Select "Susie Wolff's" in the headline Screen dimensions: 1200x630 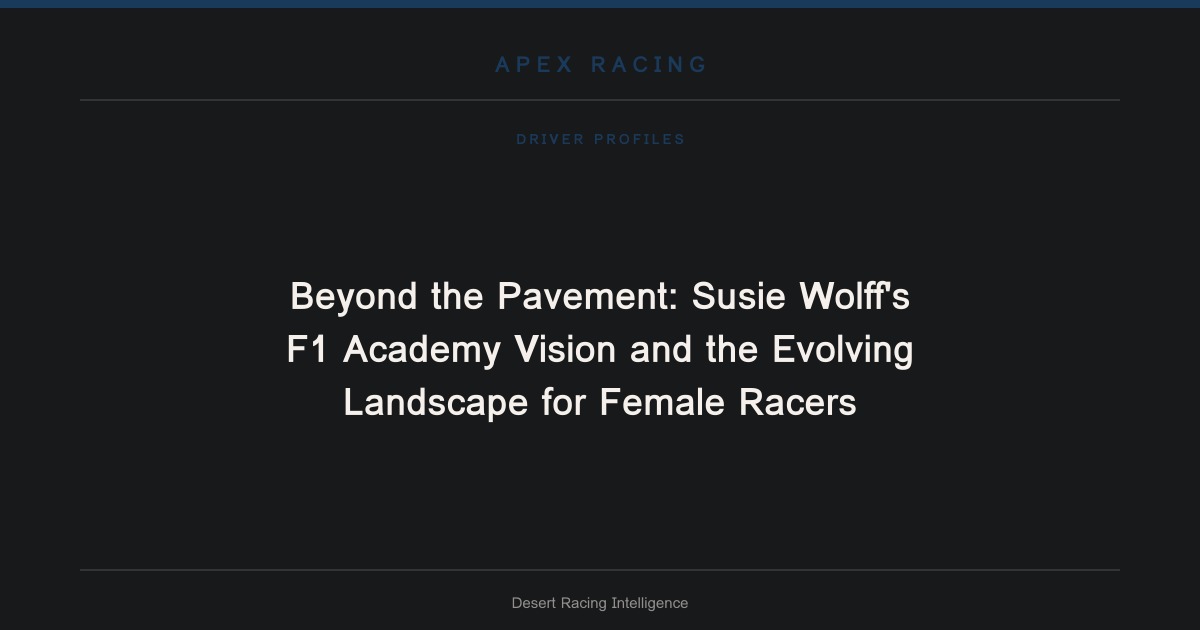tap(800, 297)
